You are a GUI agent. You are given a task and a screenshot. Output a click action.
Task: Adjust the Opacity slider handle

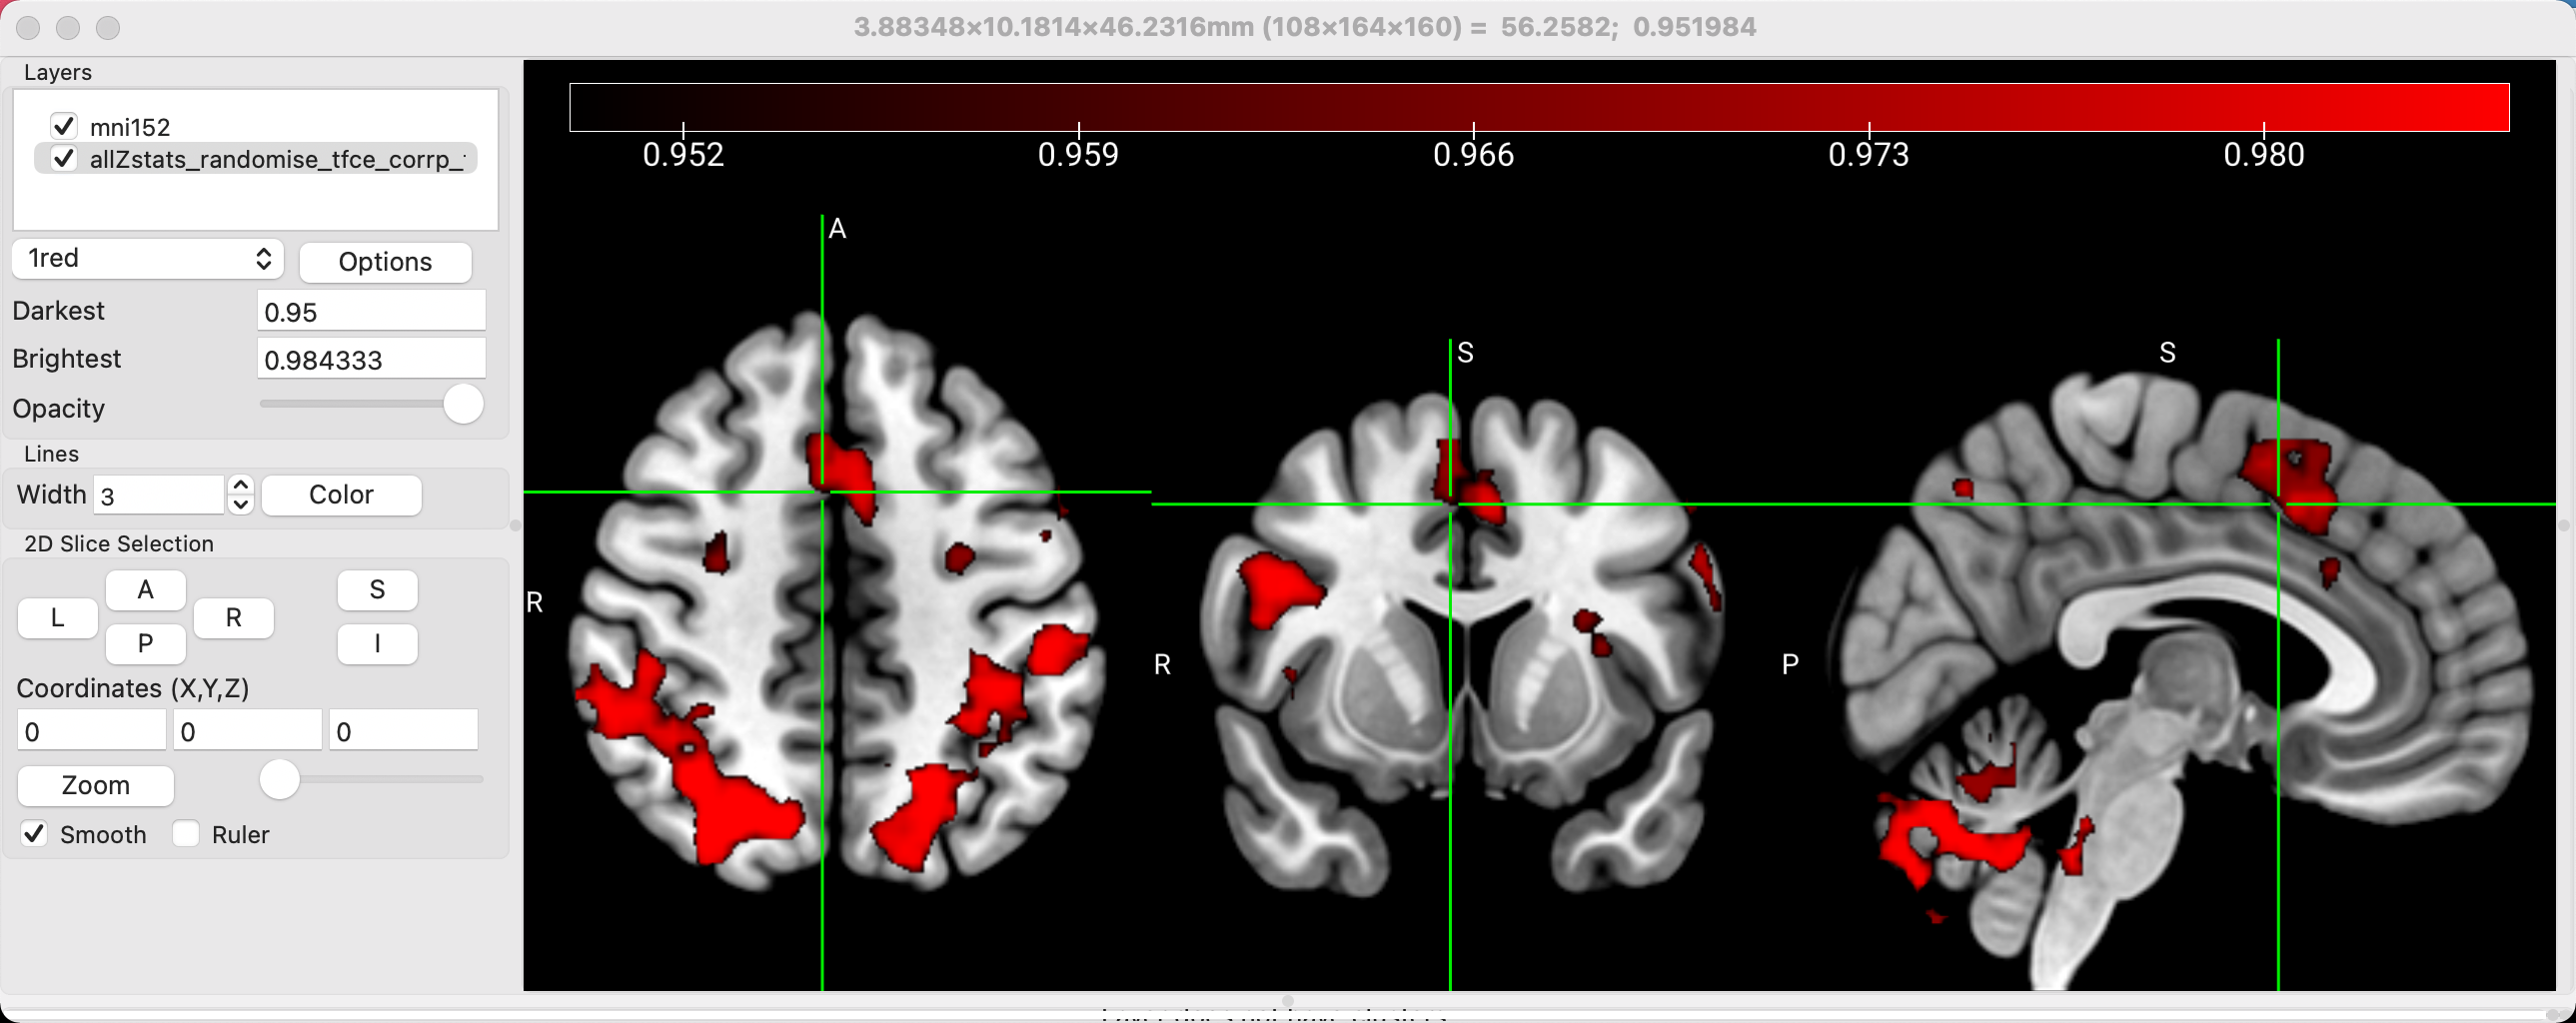462,404
